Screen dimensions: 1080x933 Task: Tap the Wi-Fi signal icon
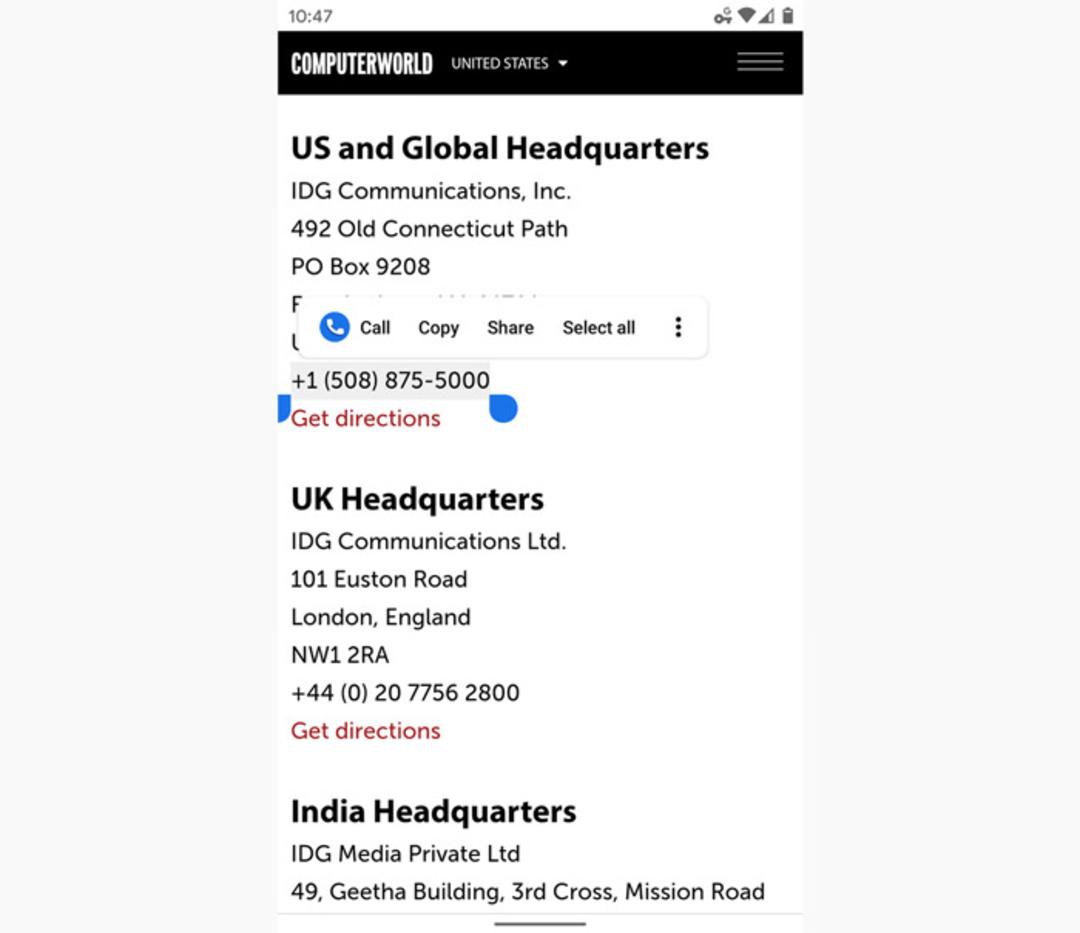point(746,15)
